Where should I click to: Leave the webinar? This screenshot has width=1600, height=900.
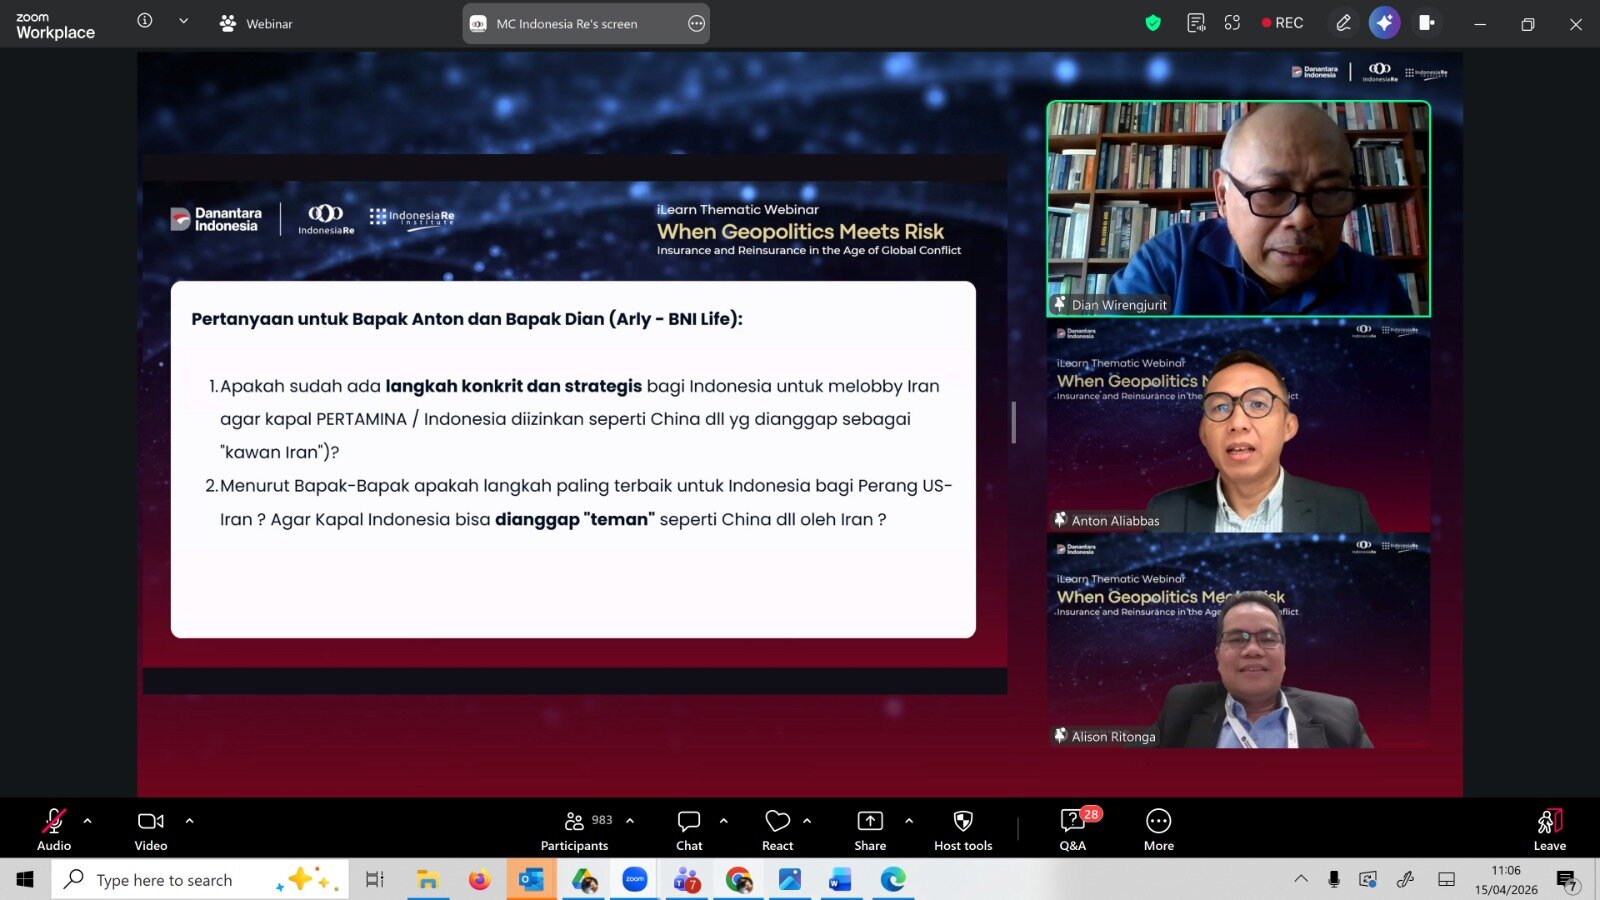[x=1550, y=829]
